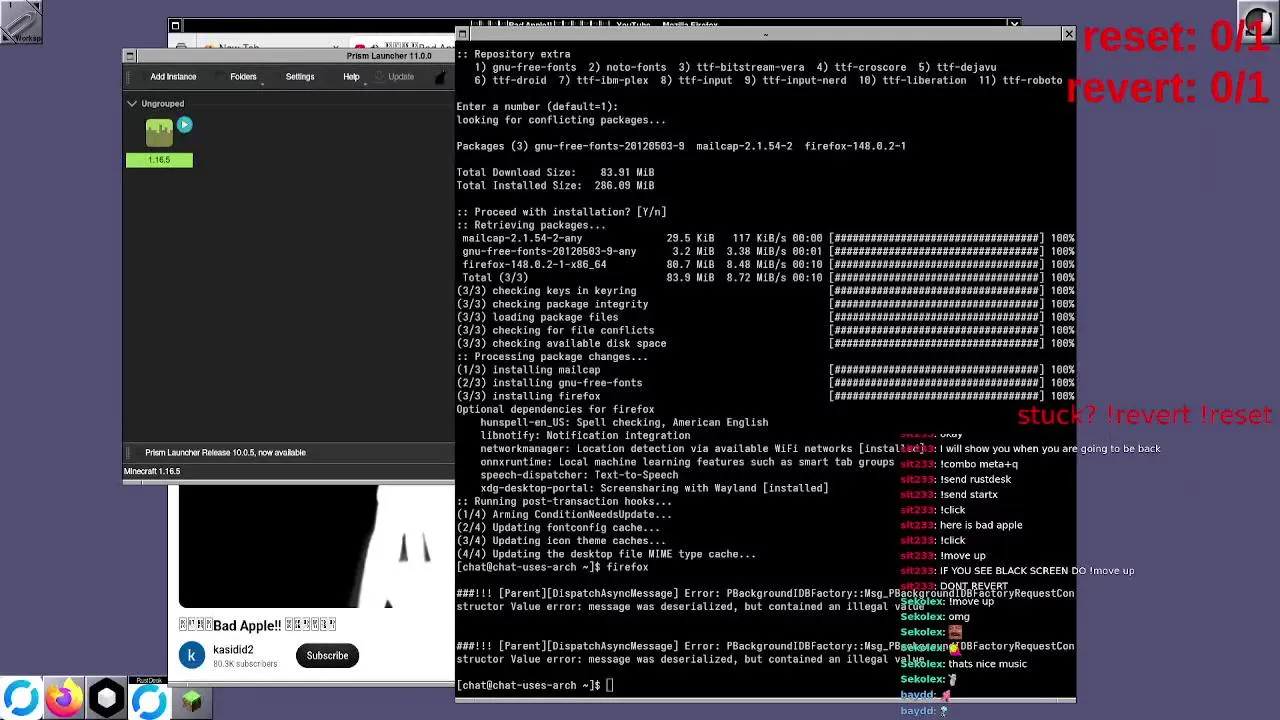
Task: Click the top-right desktop corner icon
Action: tap(1258, 22)
